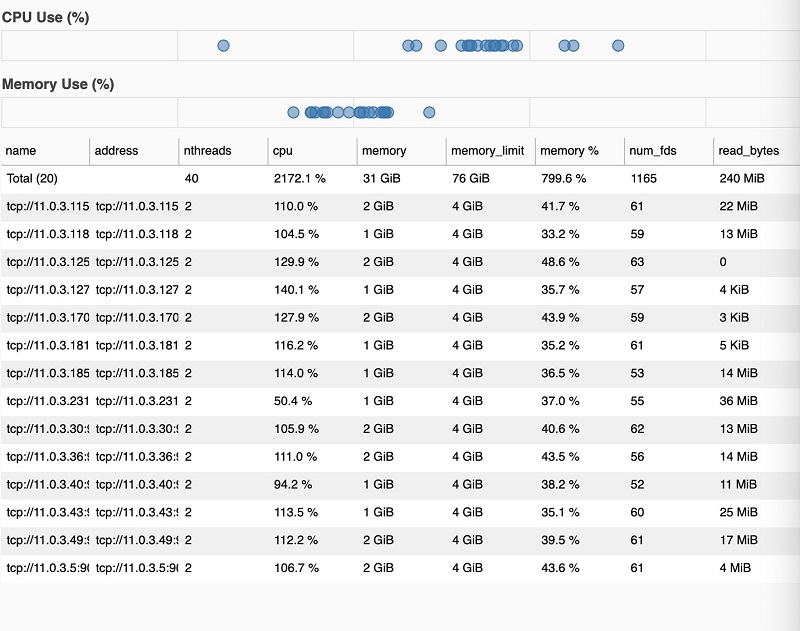Image resolution: width=800 pixels, height=631 pixels.
Task: Click the memory percent value 40.6 %
Action: 560,429
